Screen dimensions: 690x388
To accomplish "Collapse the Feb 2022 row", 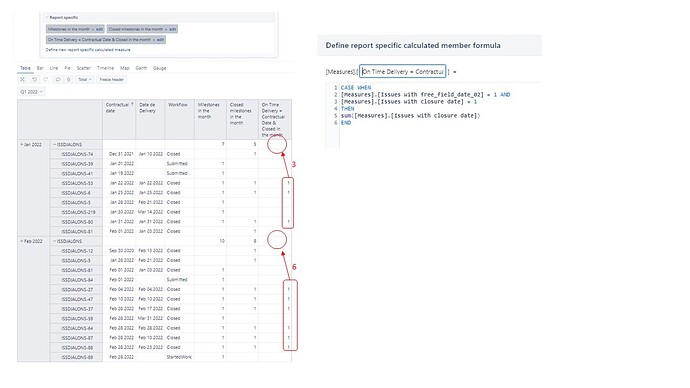I will (21, 241).
